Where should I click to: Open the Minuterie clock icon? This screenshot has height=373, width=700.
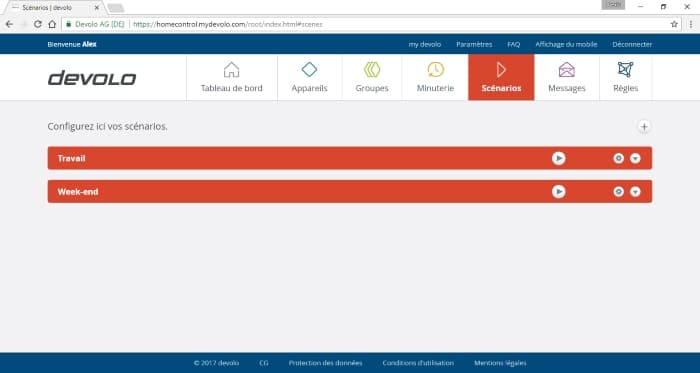pyautogui.click(x=435, y=70)
